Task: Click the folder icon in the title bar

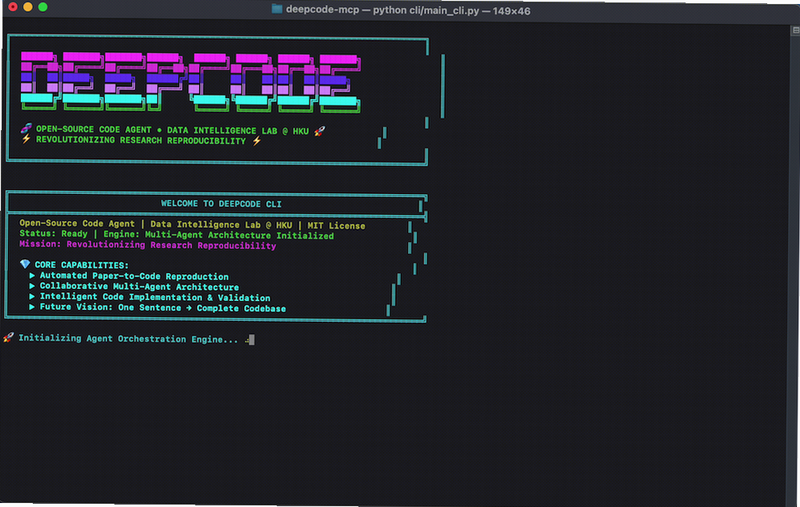Action: coord(277,9)
